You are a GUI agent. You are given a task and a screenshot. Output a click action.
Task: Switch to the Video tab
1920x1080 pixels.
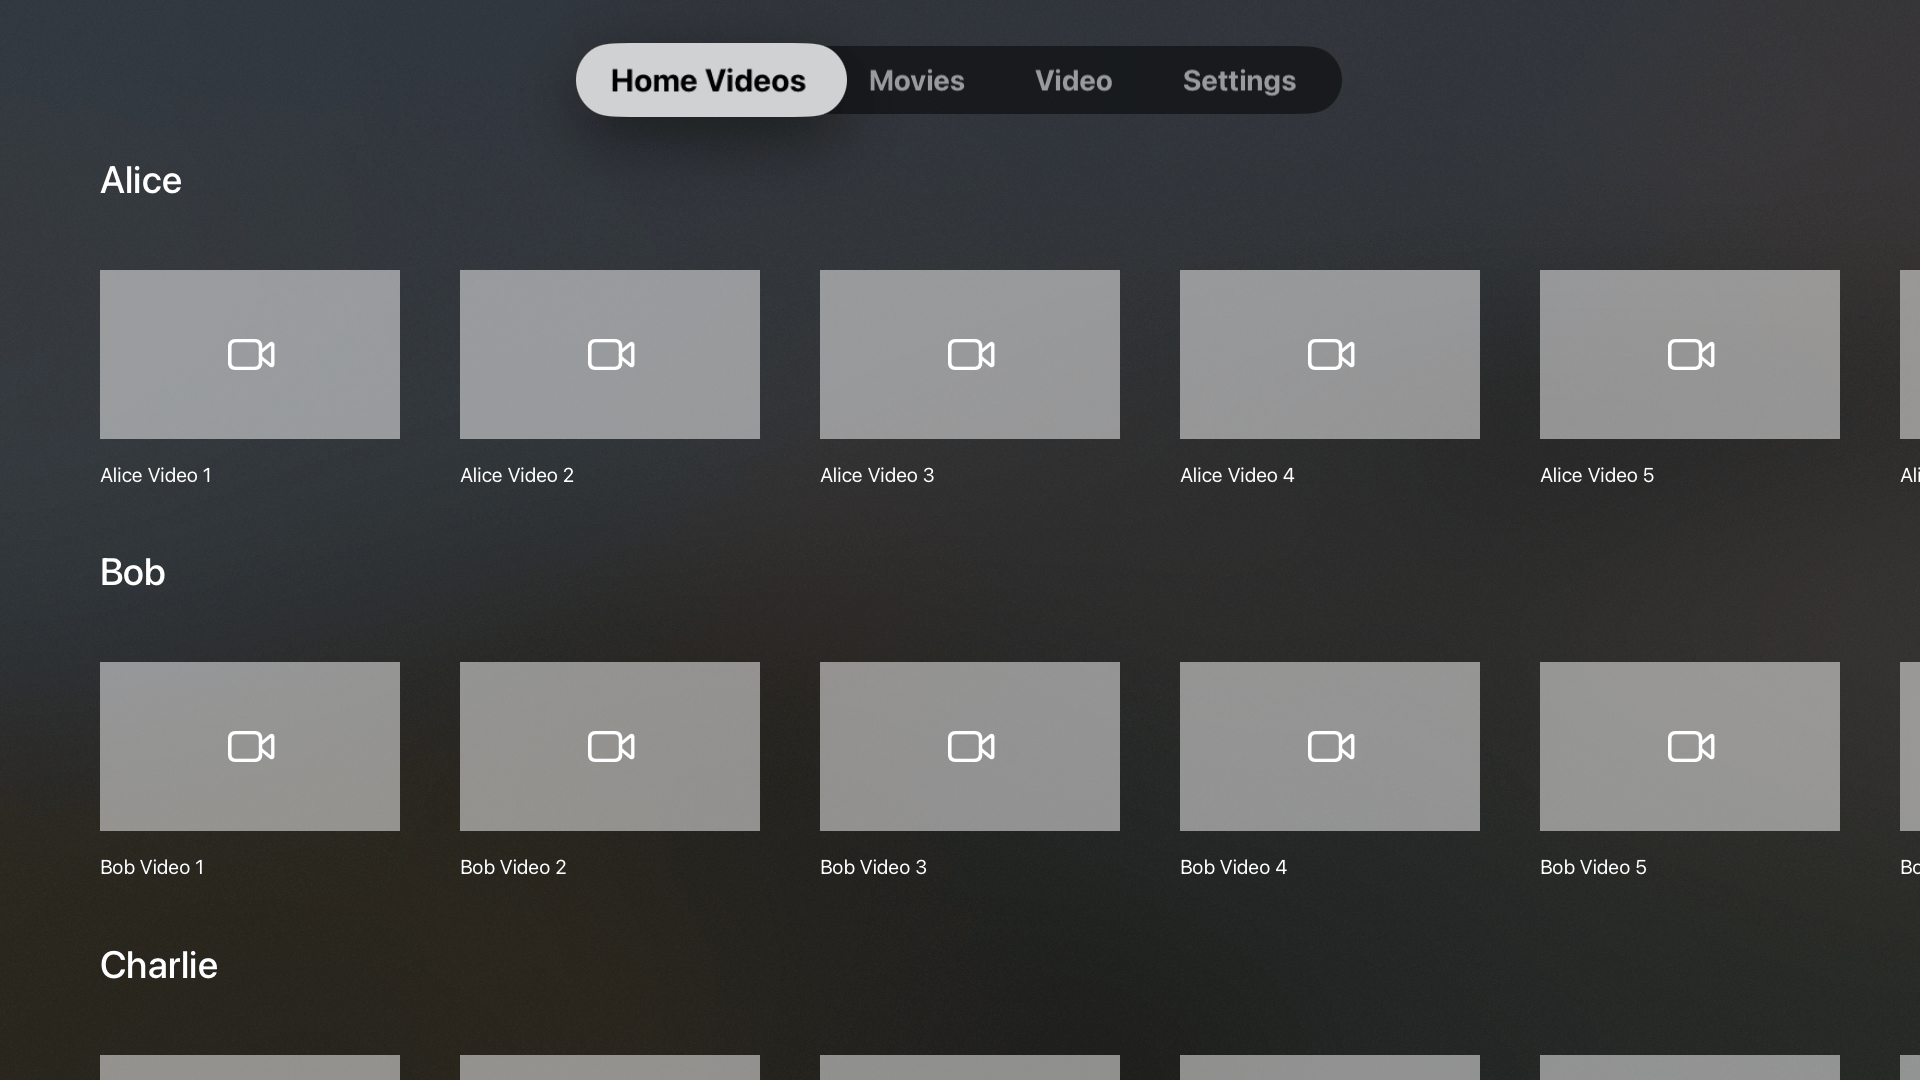point(1072,80)
